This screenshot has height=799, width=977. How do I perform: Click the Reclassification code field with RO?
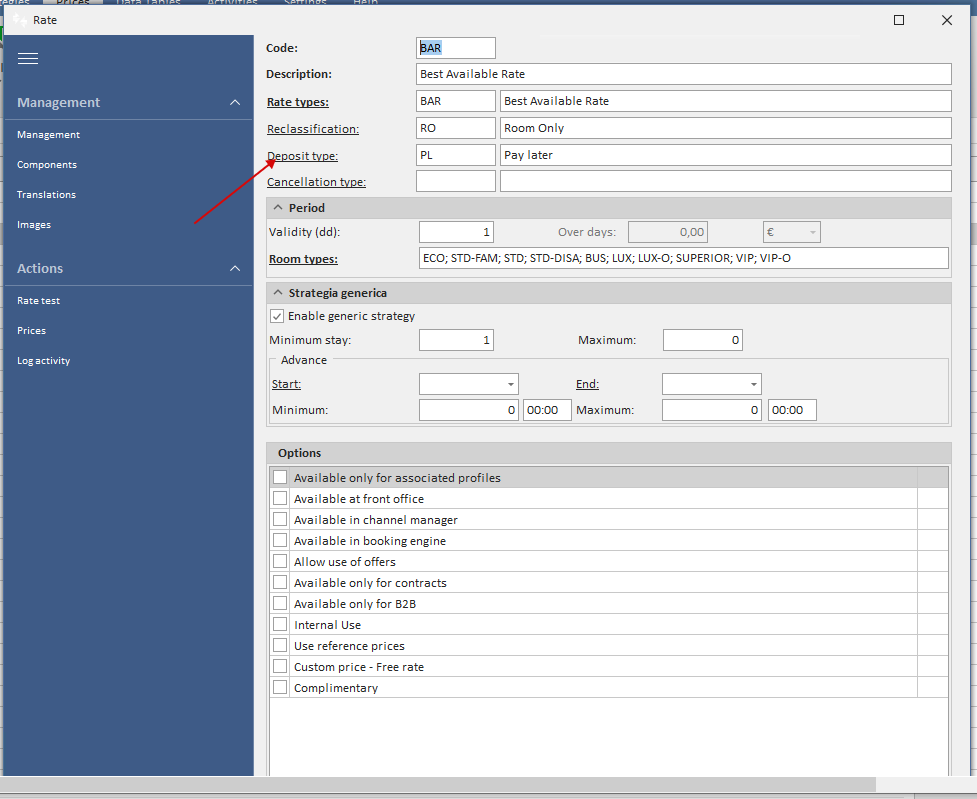tap(456, 128)
